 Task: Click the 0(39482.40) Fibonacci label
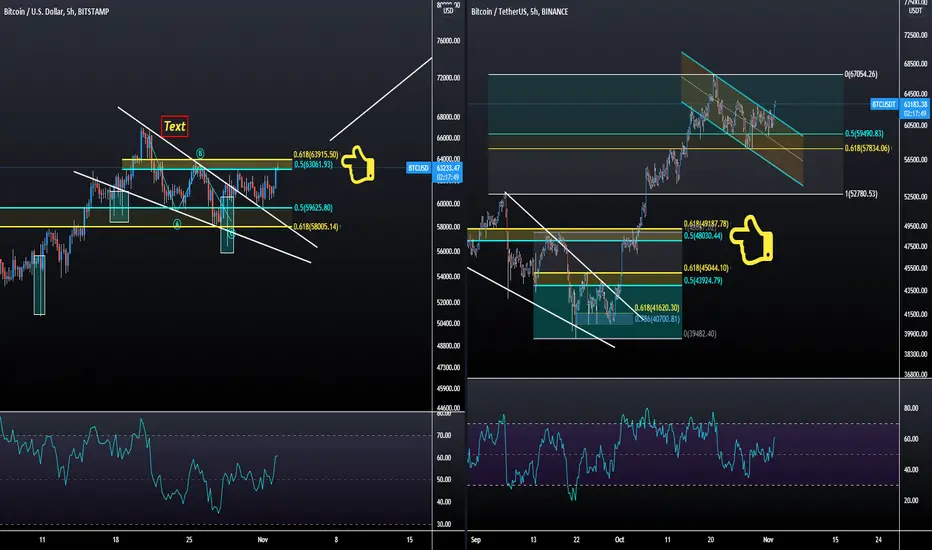(x=700, y=334)
